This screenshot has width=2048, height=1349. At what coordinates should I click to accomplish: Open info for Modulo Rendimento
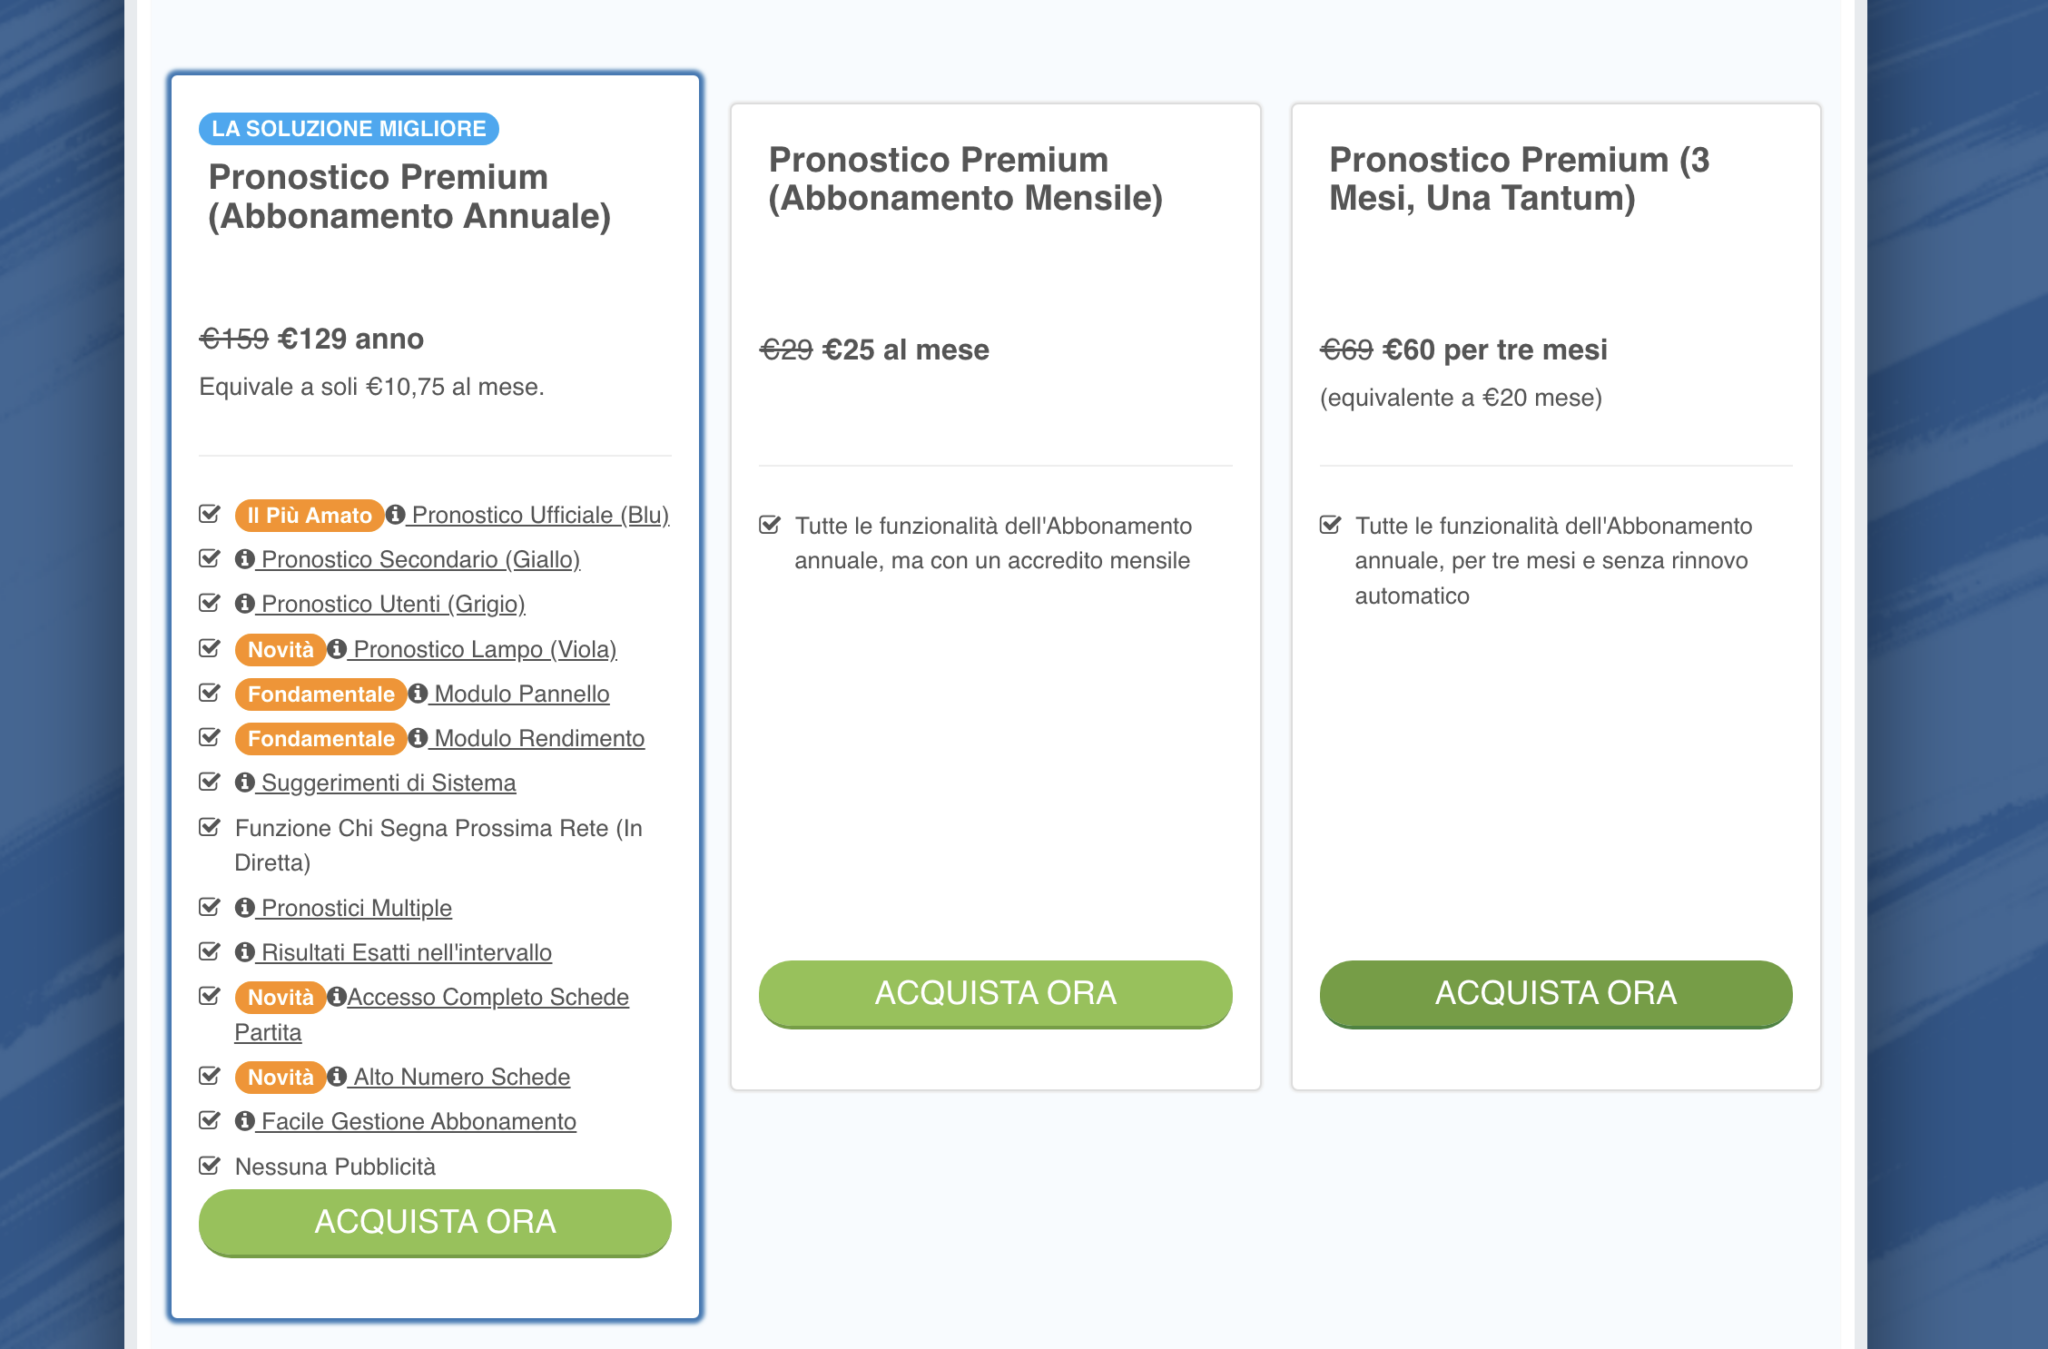click(x=419, y=738)
